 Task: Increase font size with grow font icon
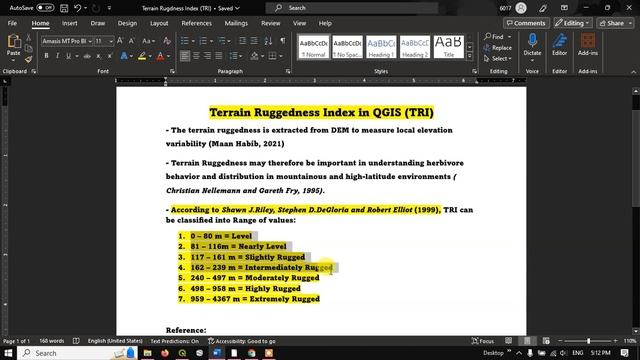pos(120,41)
